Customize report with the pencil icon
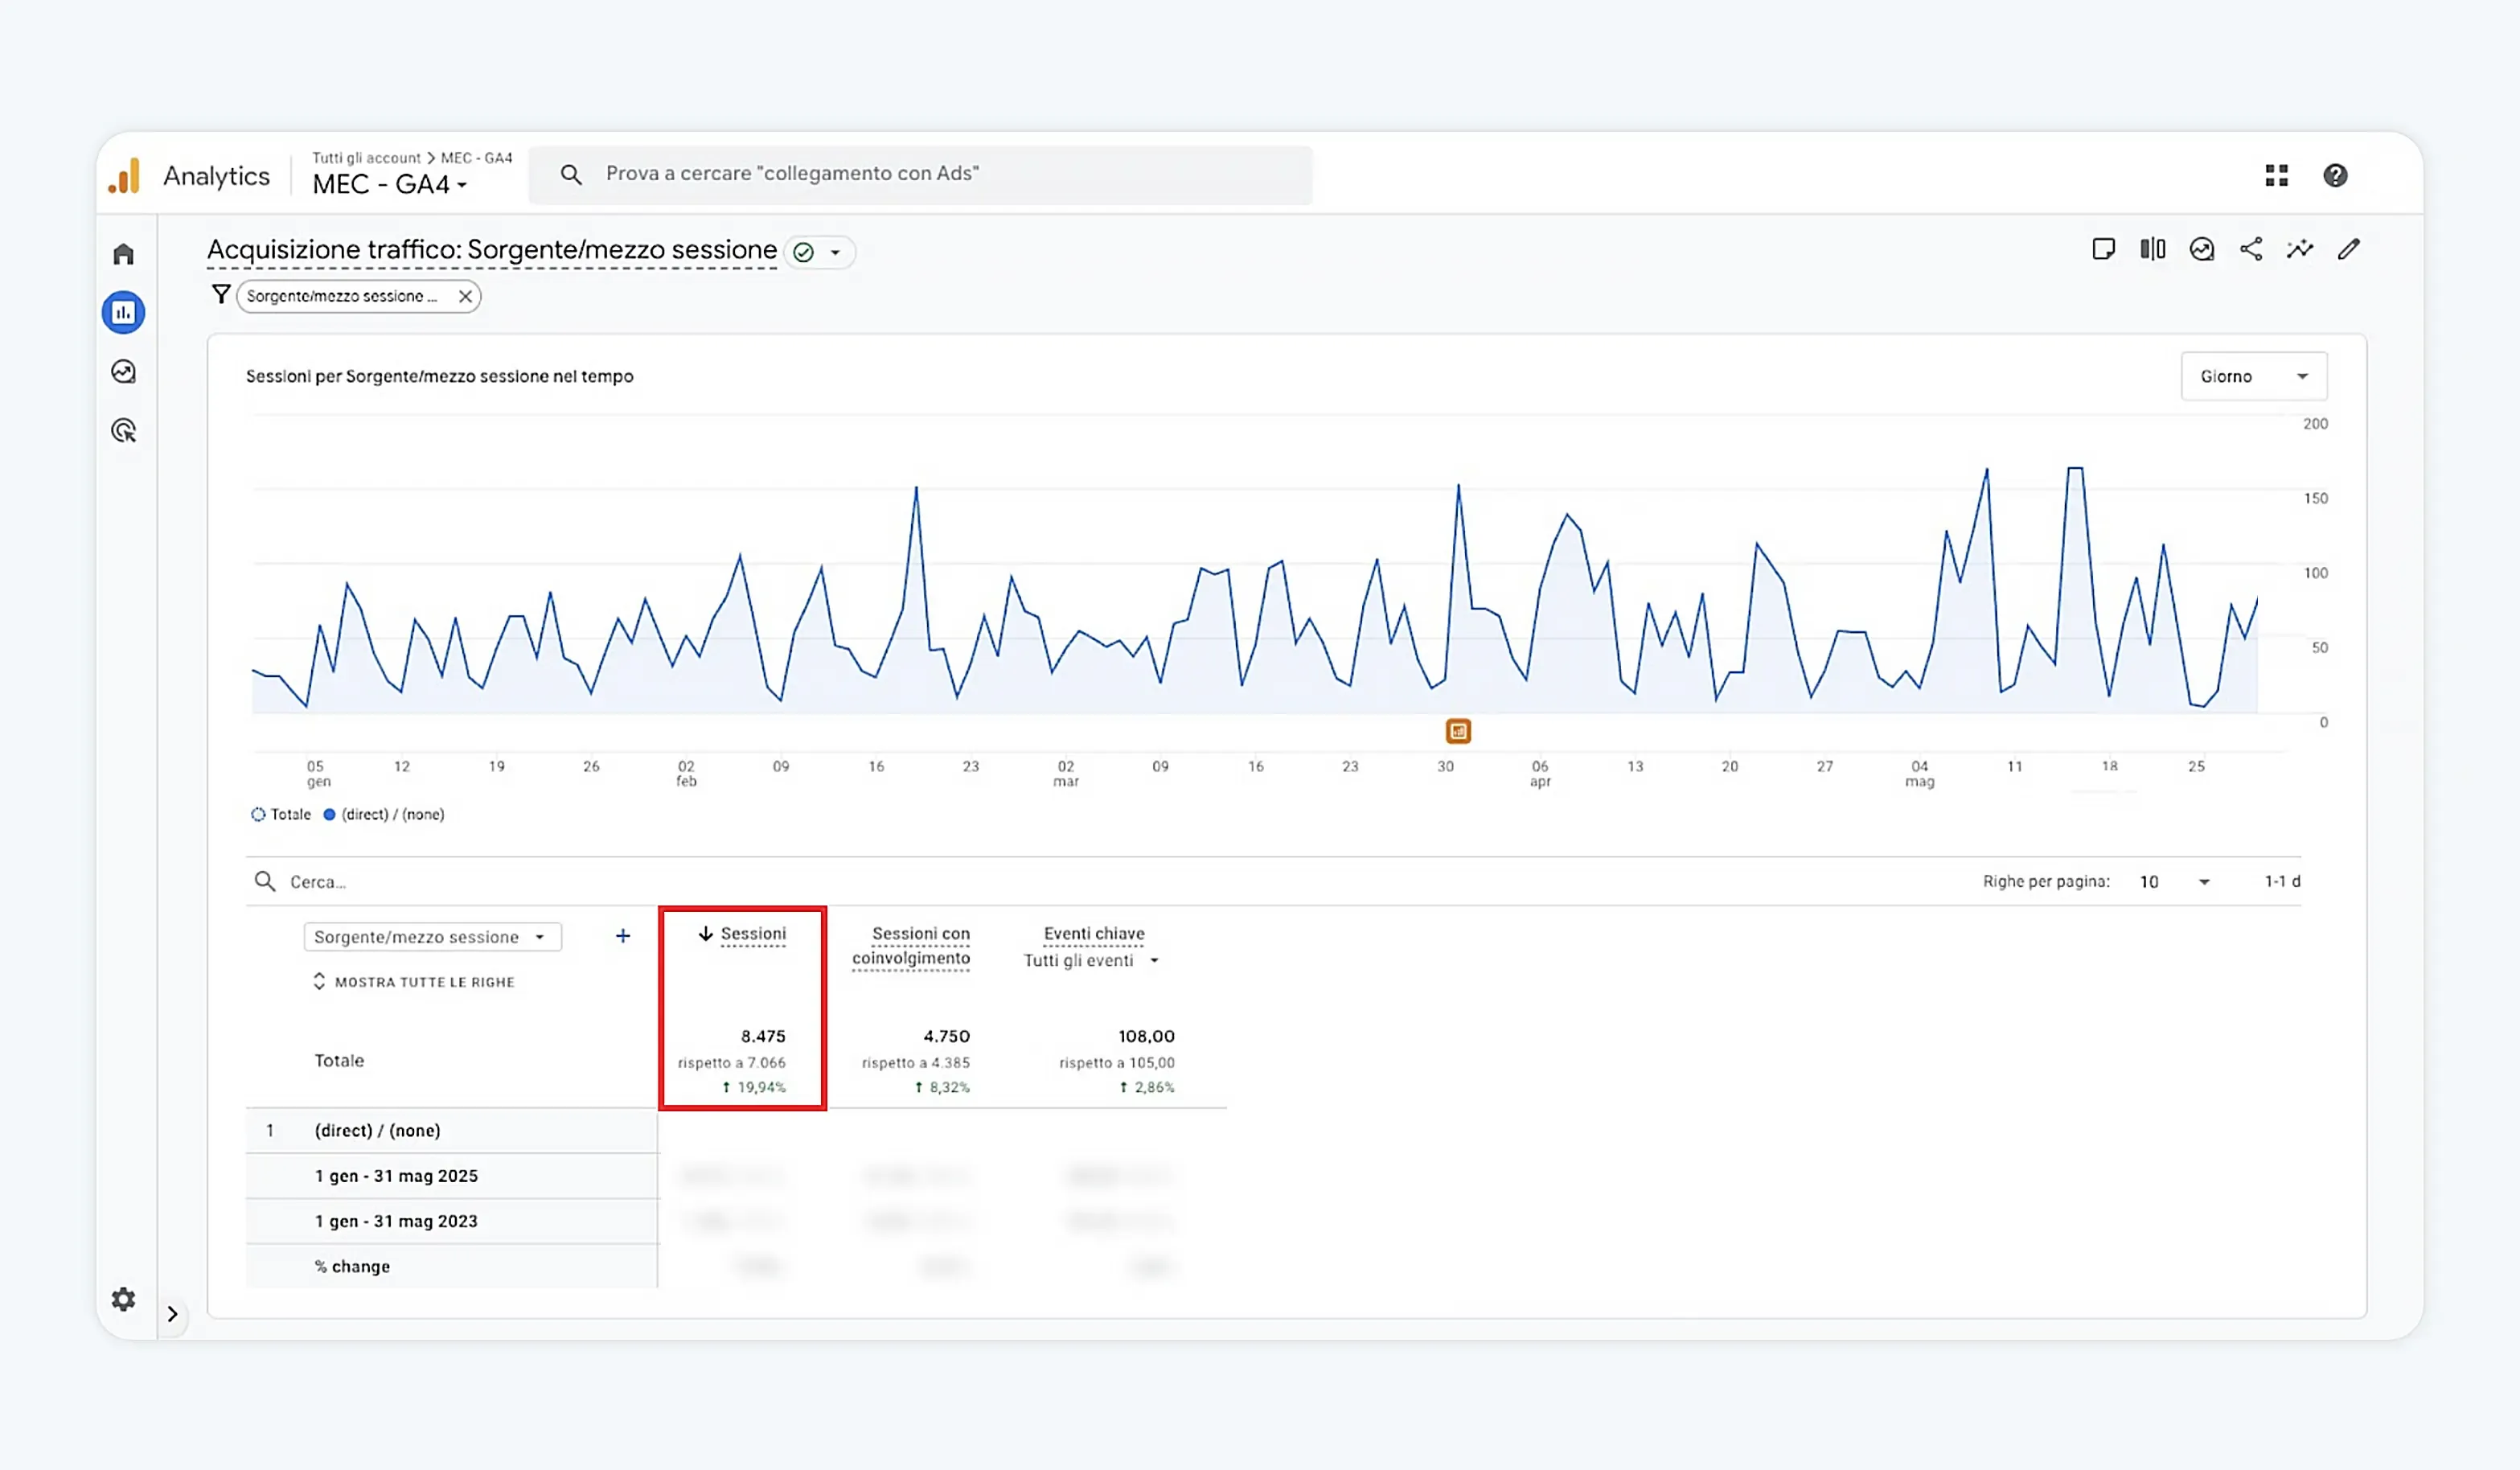This screenshot has height=1470, width=2520. point(2349,249)
